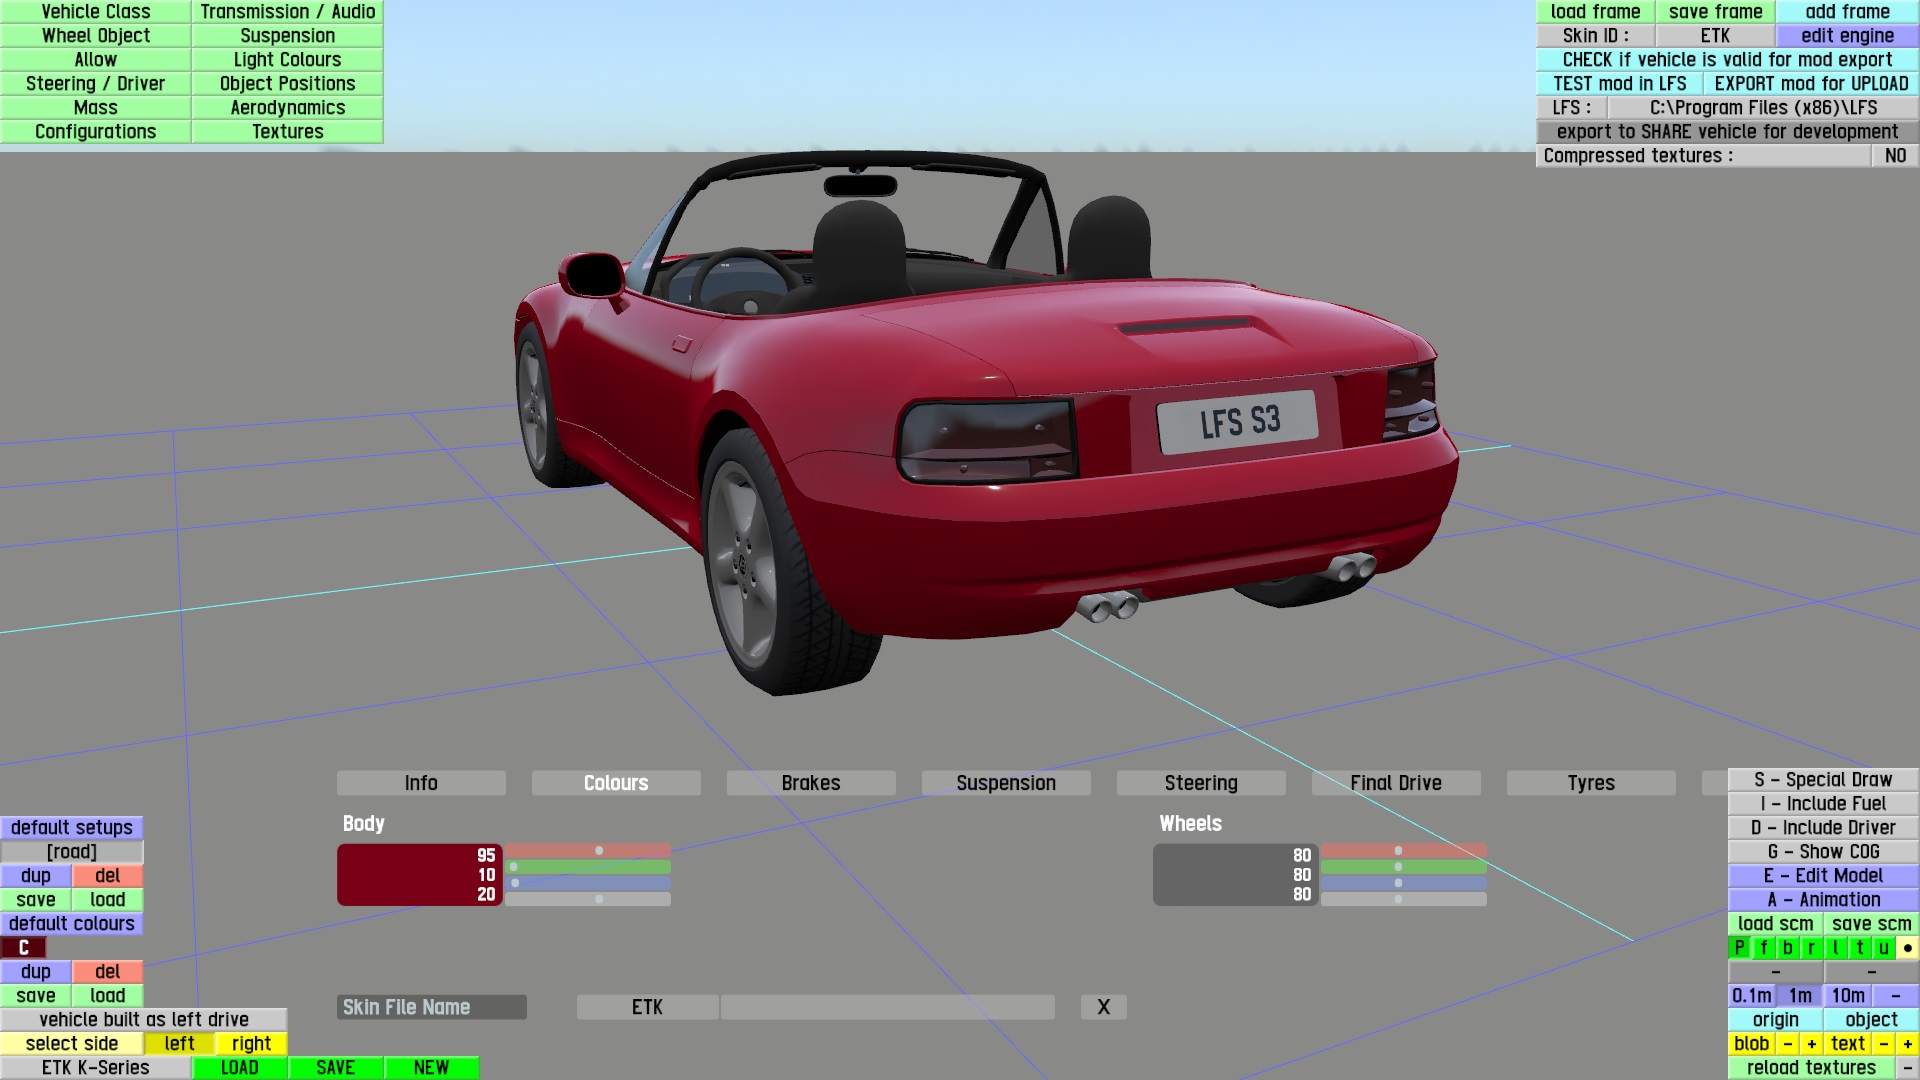Select the 10m grid size option

pyautogui.click(x=1847, y=995)
